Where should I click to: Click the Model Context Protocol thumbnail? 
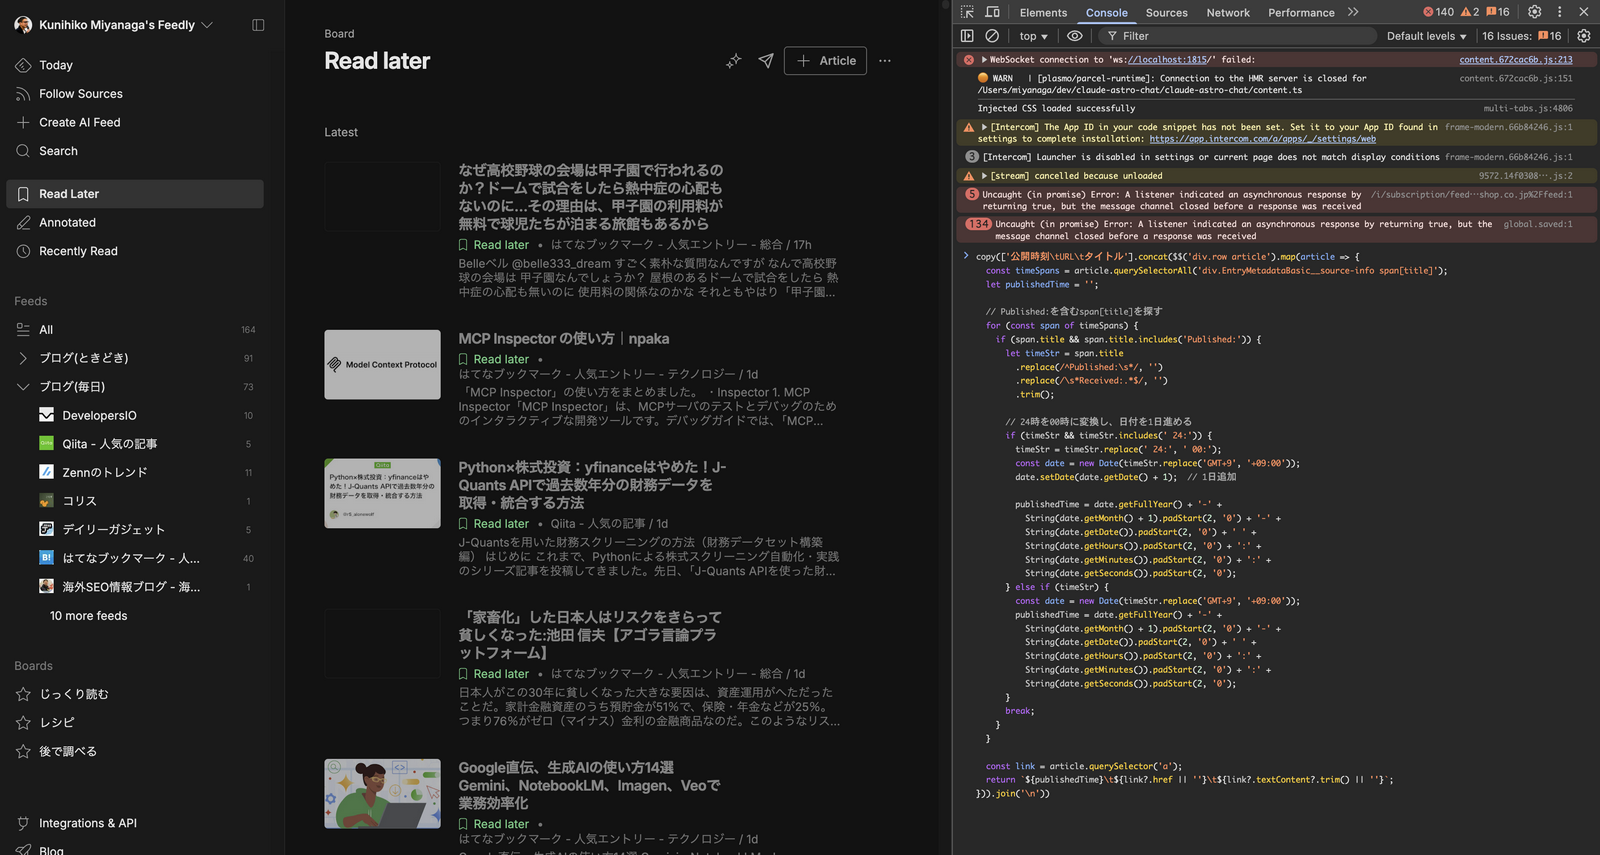pos(382,365)
